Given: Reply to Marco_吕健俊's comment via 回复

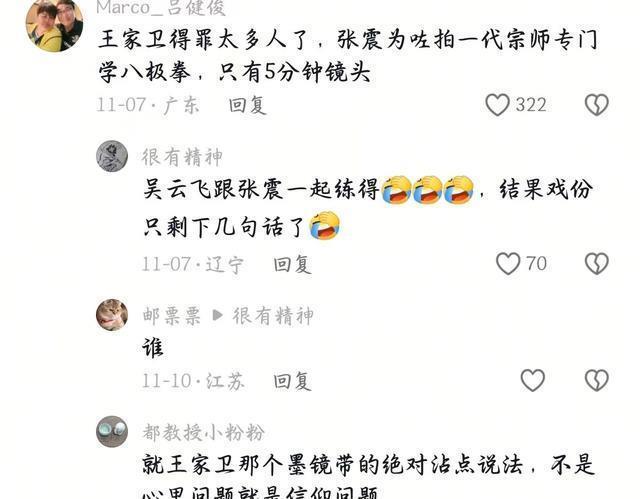Looking at the screenshot, I should pyautogui.click(x=247, y=105).
